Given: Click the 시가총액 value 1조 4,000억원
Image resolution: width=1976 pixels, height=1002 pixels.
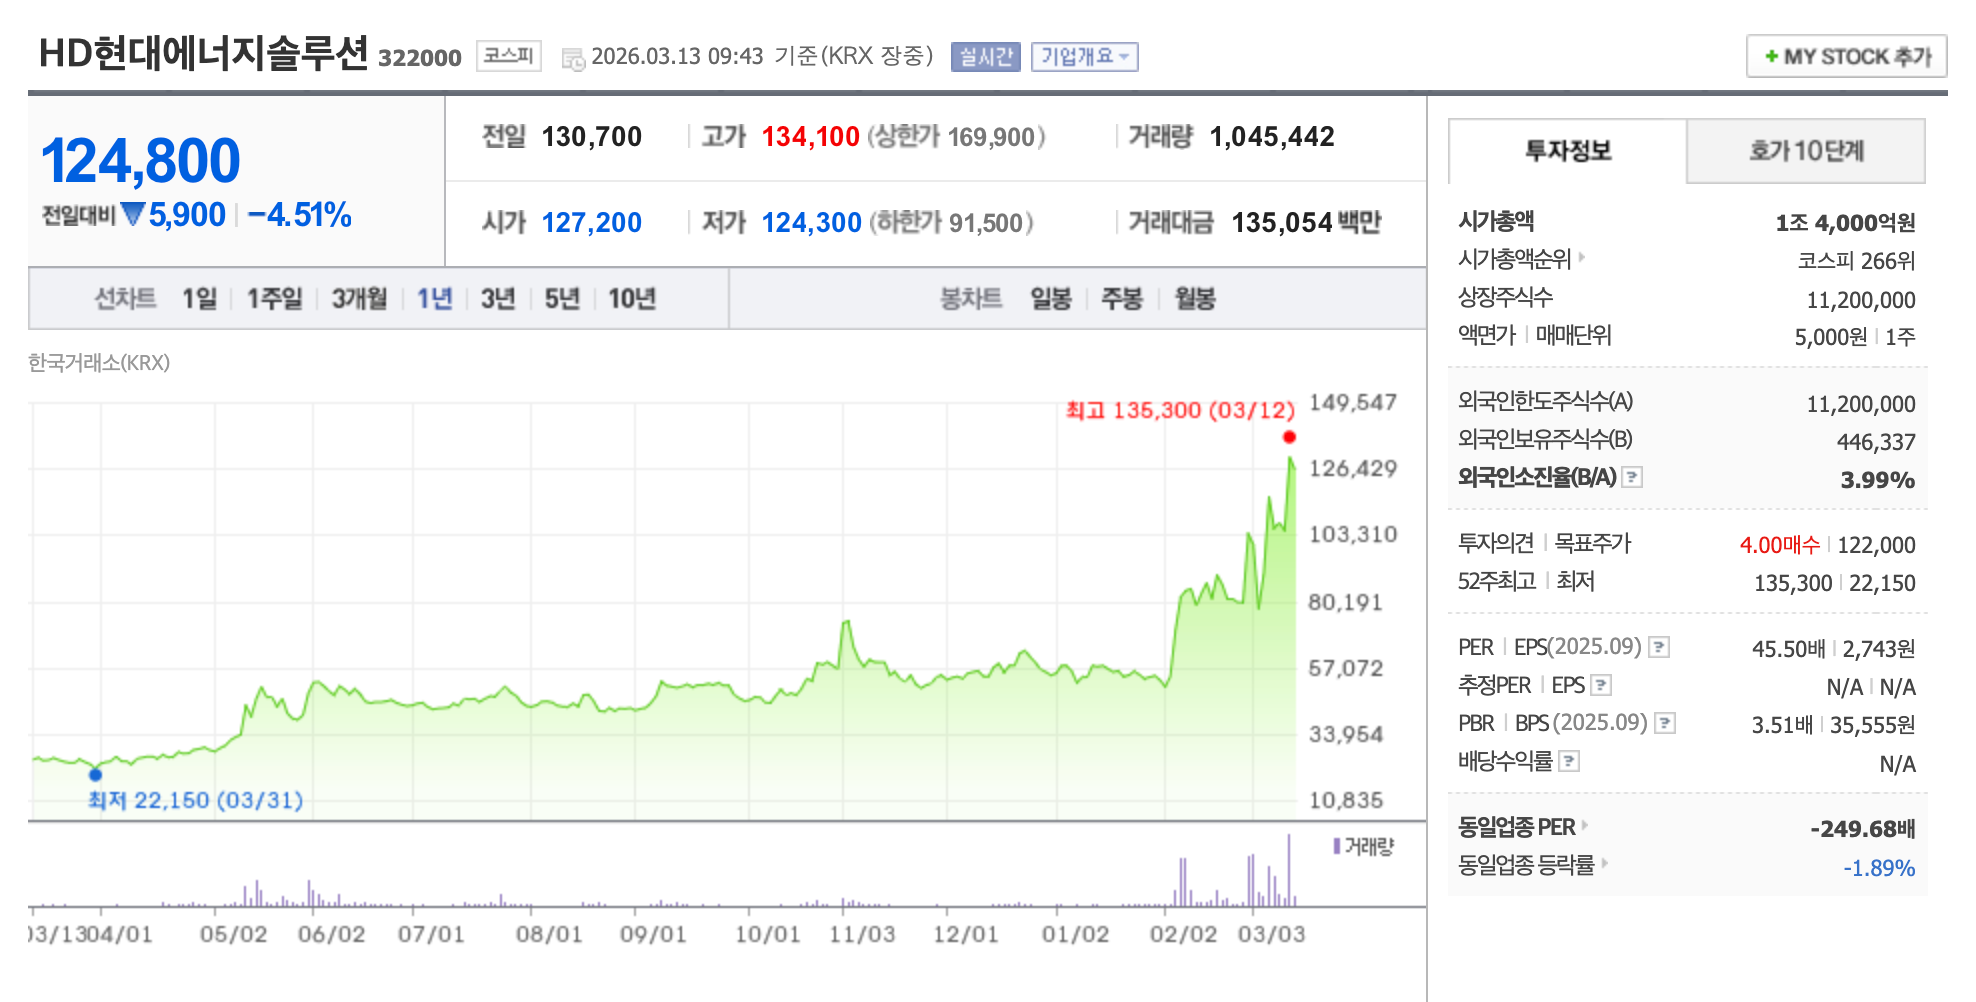Looking at the screenshot, I should (x=1845, y=222).
